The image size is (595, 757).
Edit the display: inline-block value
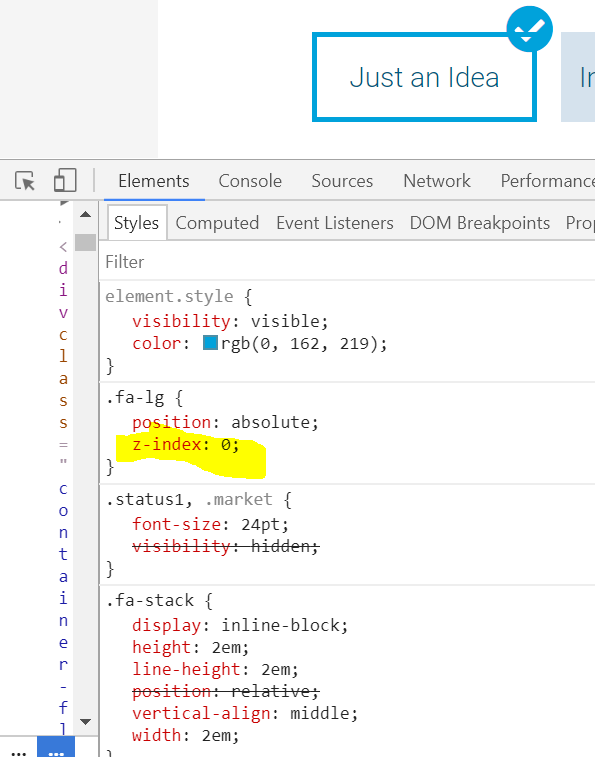280,626
